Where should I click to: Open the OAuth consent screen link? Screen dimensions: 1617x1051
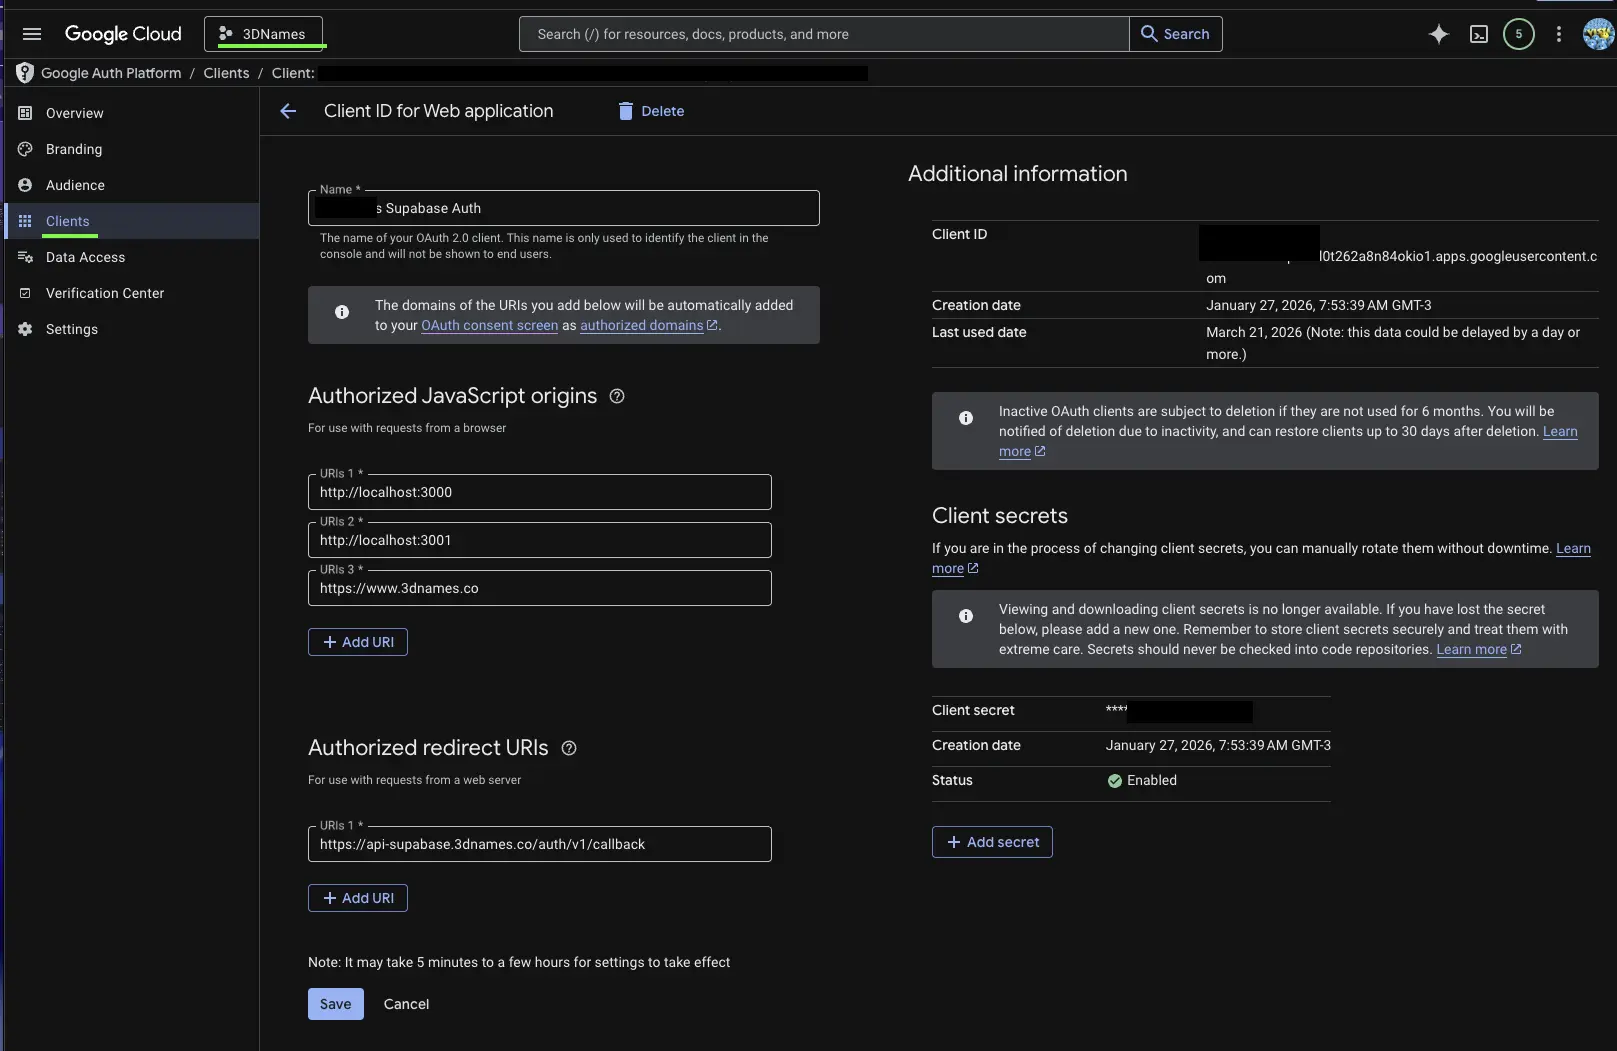point(490,325)
